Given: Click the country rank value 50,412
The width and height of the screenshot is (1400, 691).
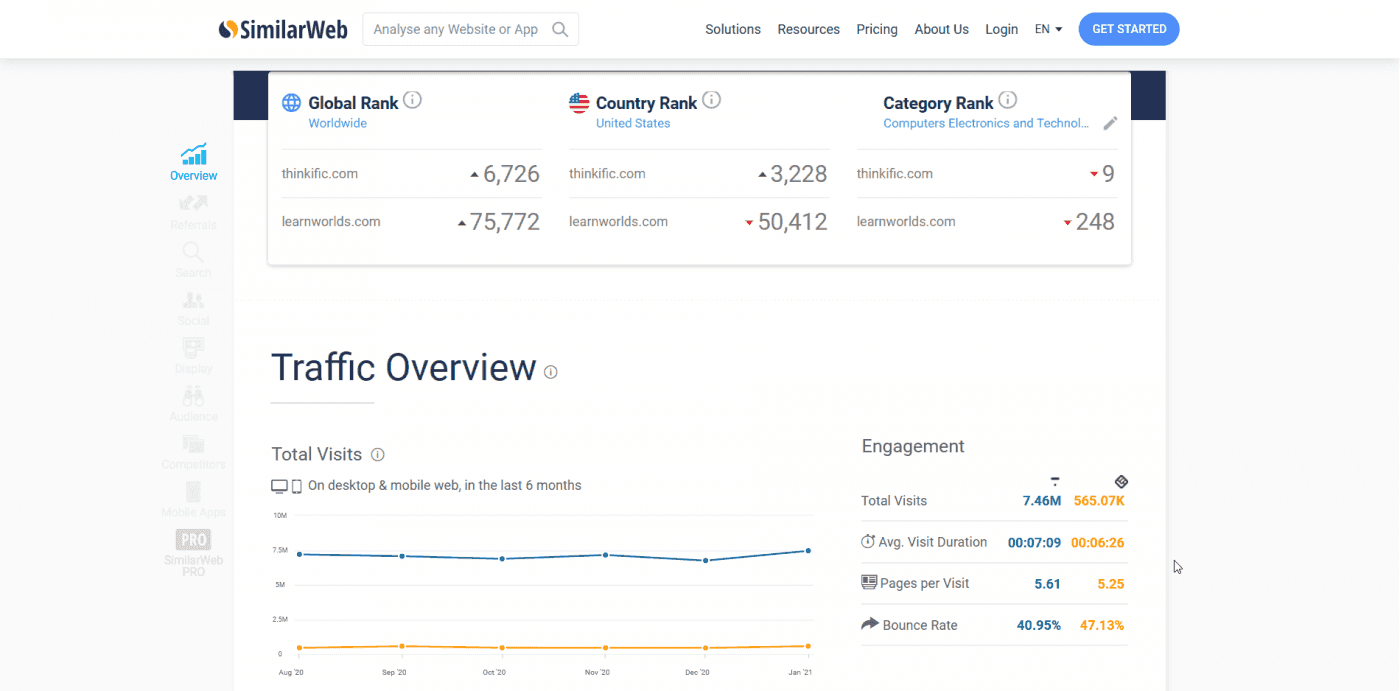Looking at the screenshot, I should [x=793, y=222].
